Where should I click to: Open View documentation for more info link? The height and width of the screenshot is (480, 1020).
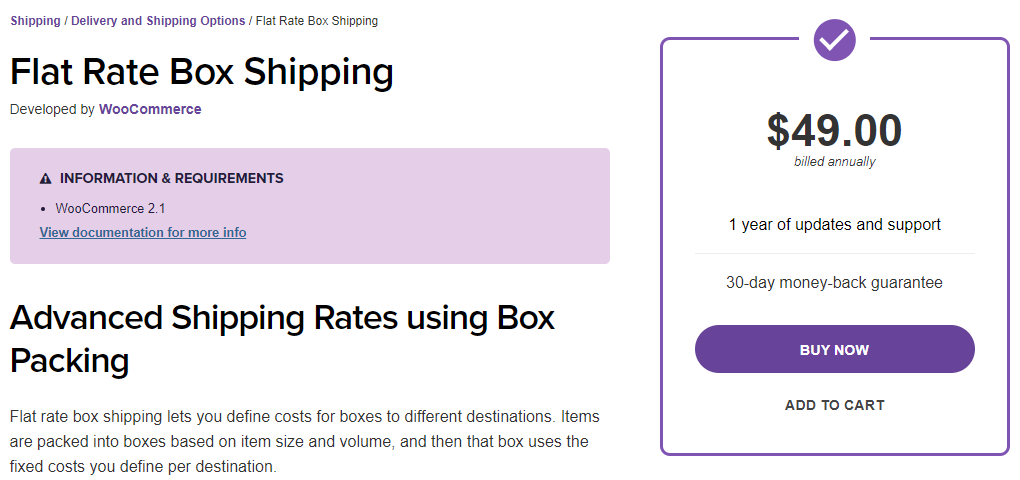(x=143, y=232)
